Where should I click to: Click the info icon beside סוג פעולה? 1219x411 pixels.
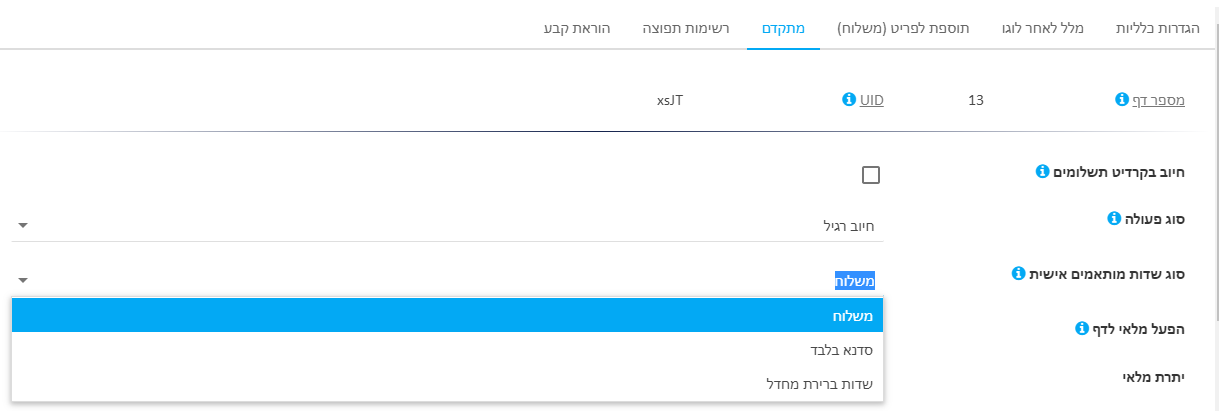1114,218
